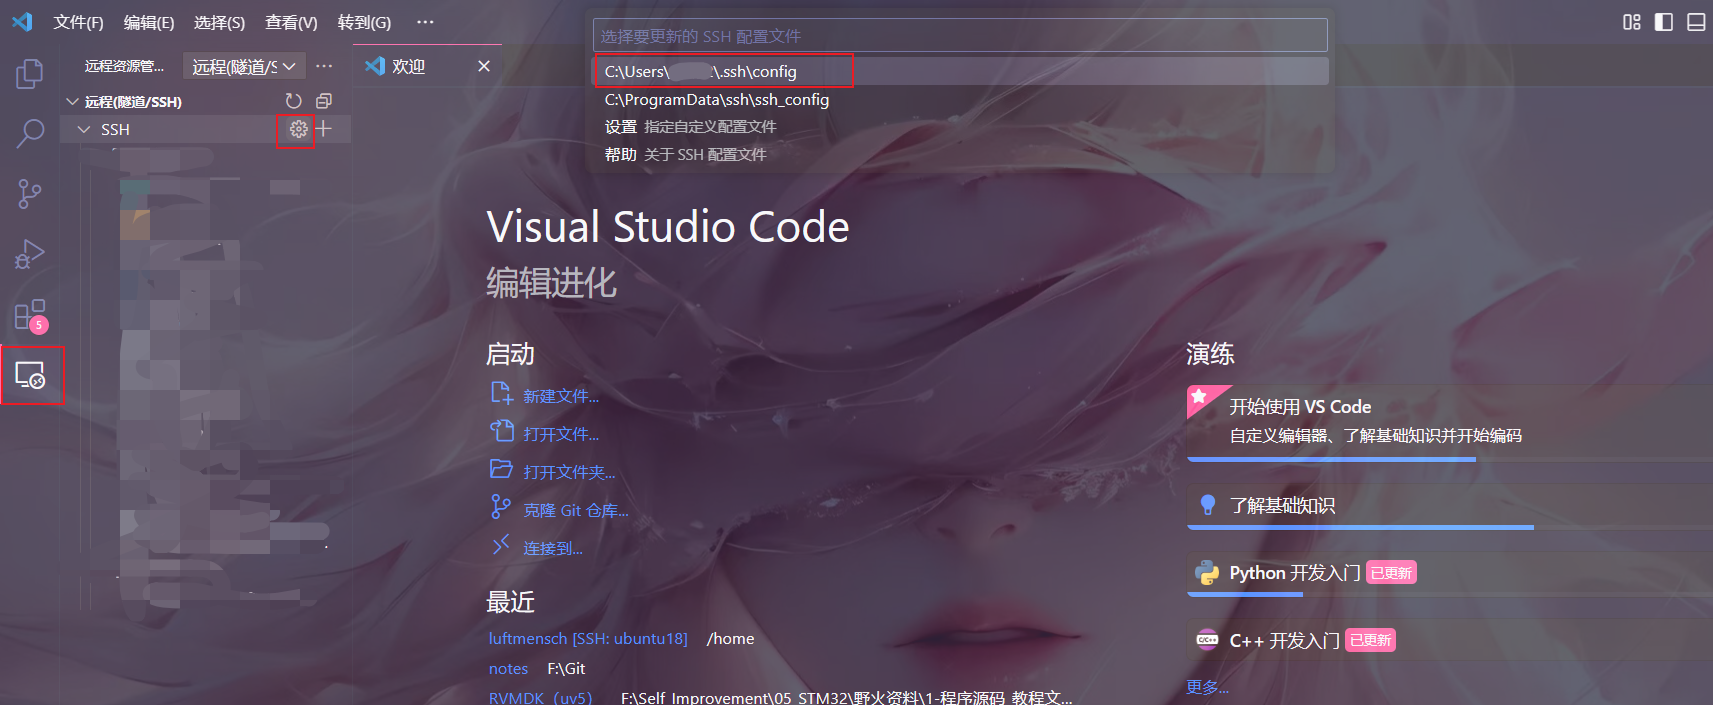Choose 帮助 关于 SSH 配置文件 option
Image resolution: width=1713 pixels, height=705 pixels.
(x=960, y=155)
